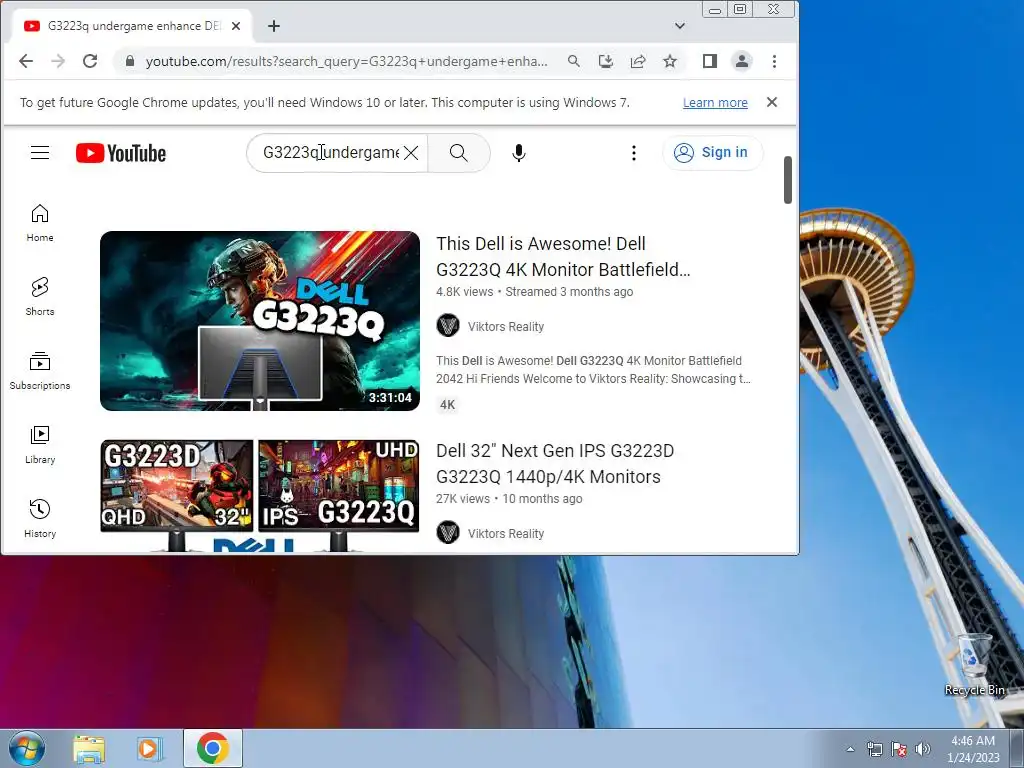This screenshot has height=768, width=1024.
Task: Clear the YouTube search box text
Action: (x=411, y=153)
